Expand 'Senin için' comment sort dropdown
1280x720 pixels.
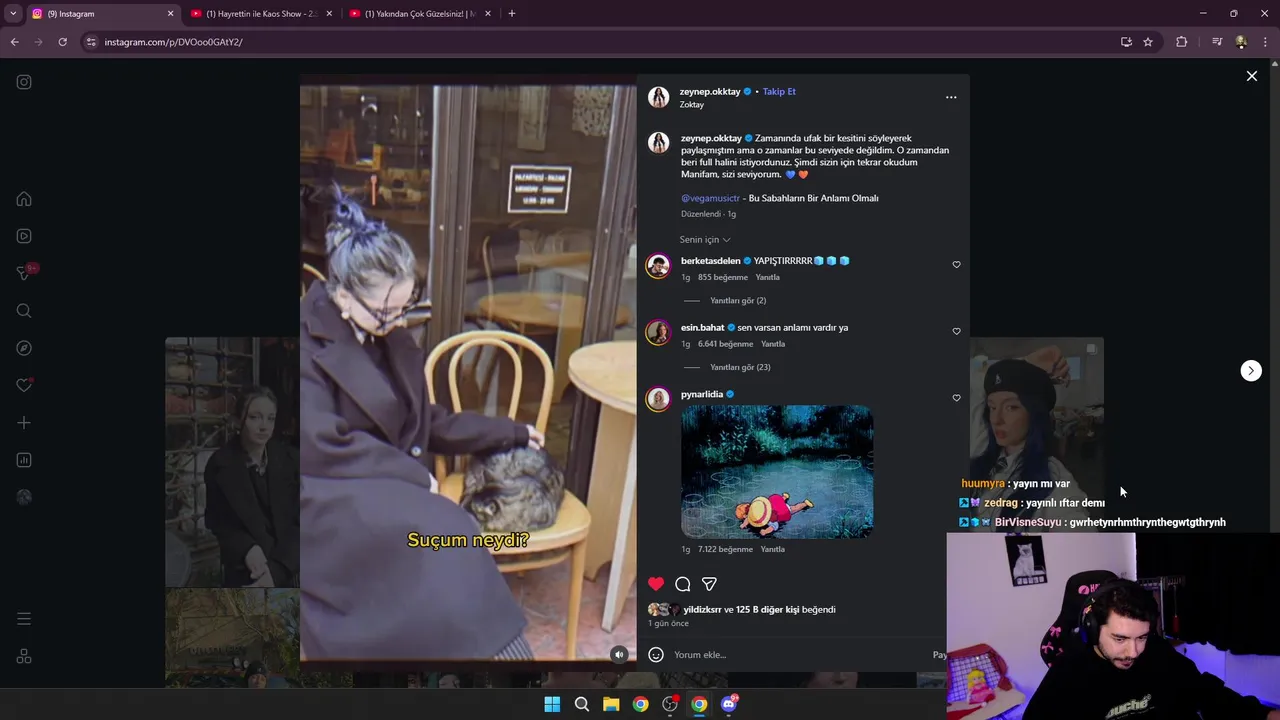coord(705,240)
